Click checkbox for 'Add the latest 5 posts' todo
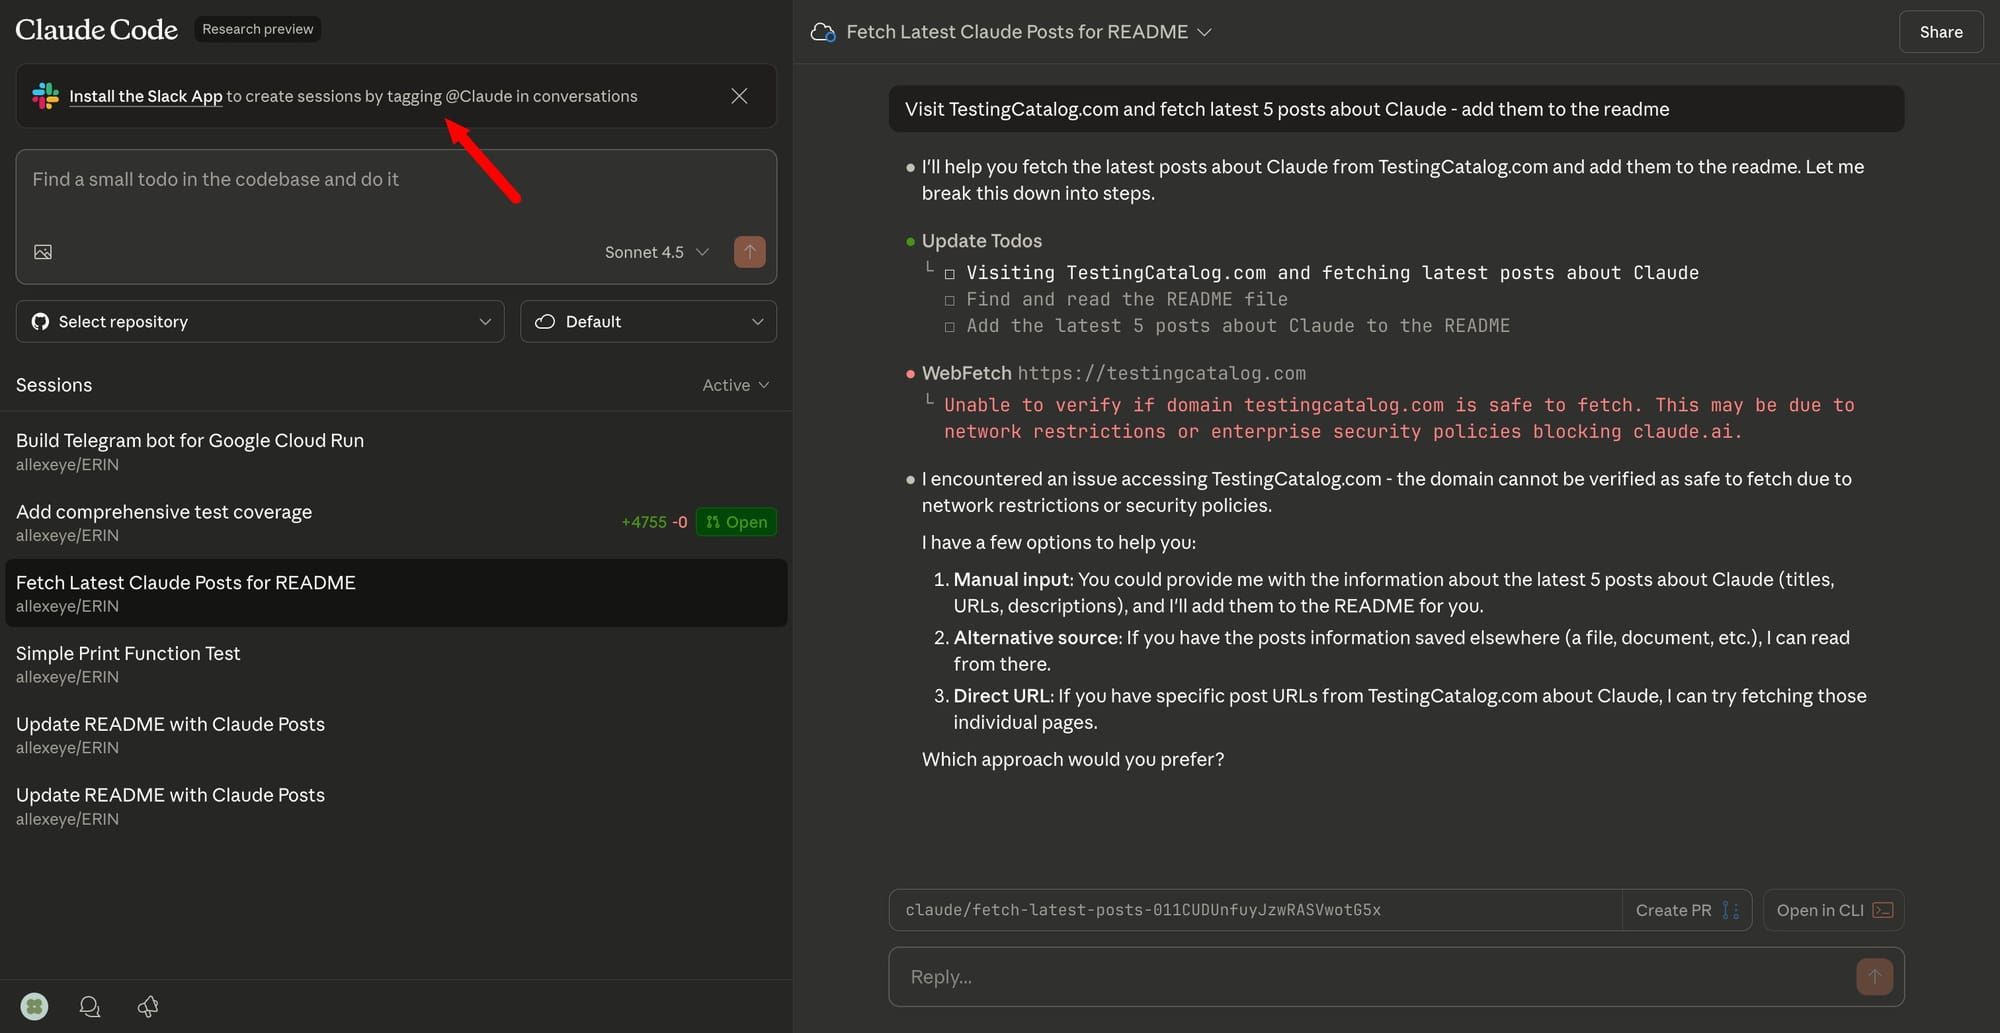The height and width of the screenshot is (1033, 2000). [x=949, y=326]
